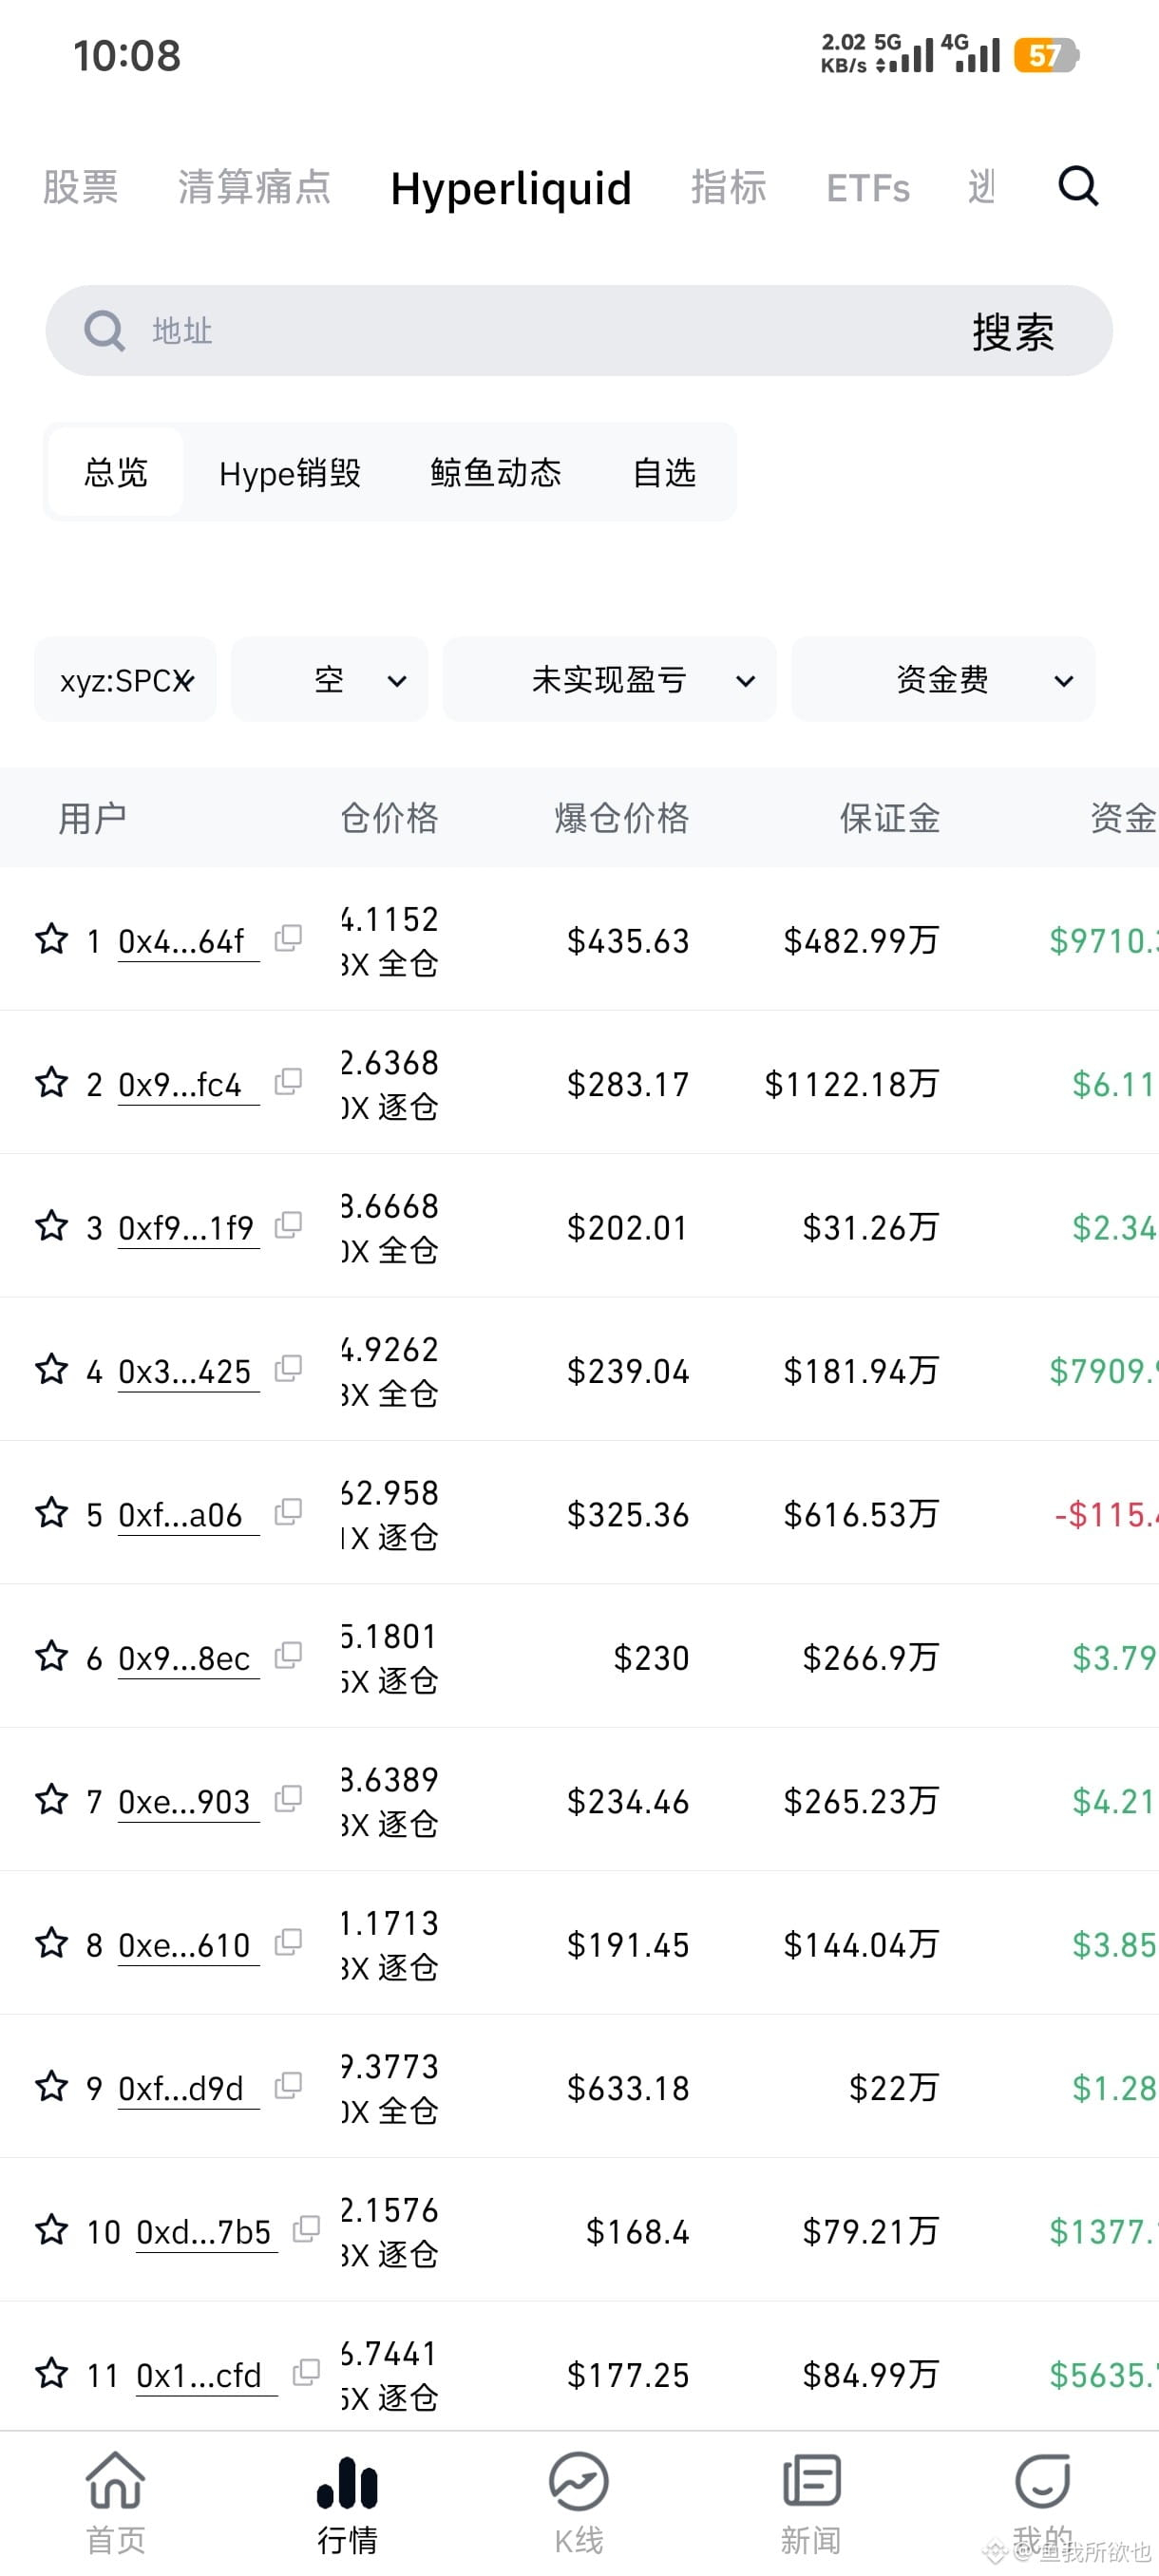Add 0xf...a06 to favorites with its star

pyautogui.click(x=52, y=1512)
